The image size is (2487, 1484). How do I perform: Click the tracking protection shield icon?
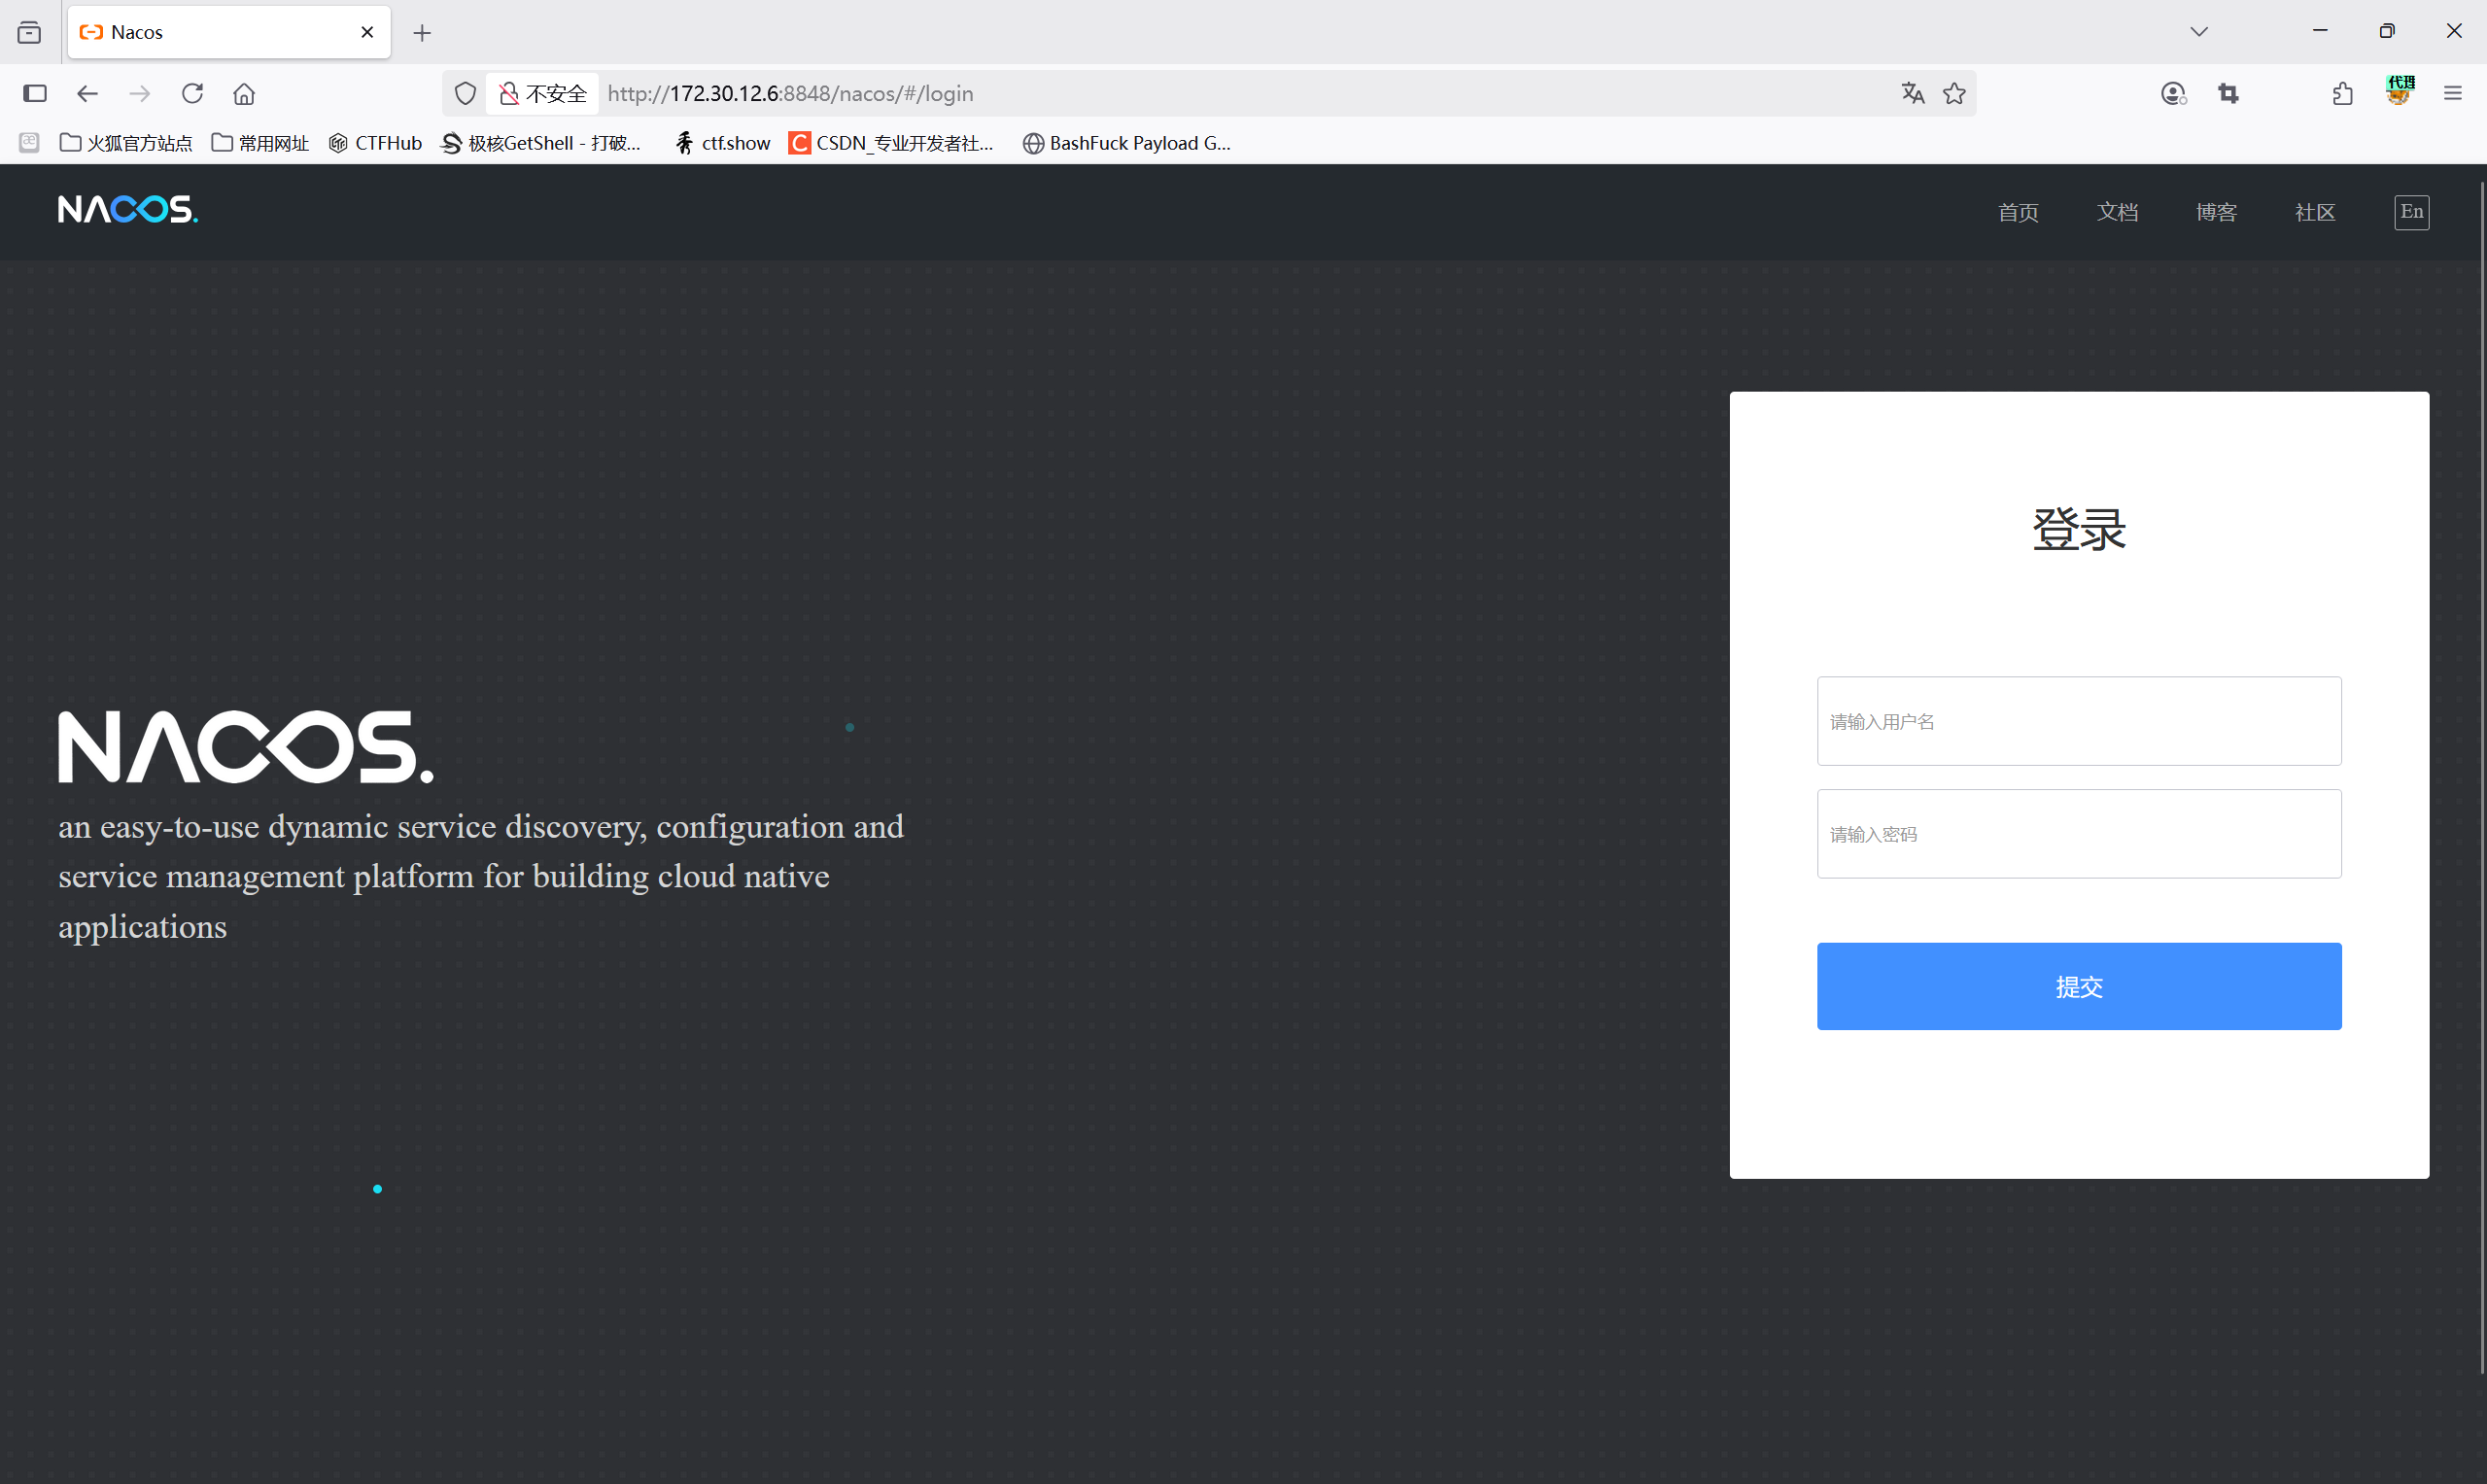[x=465, y=94]
